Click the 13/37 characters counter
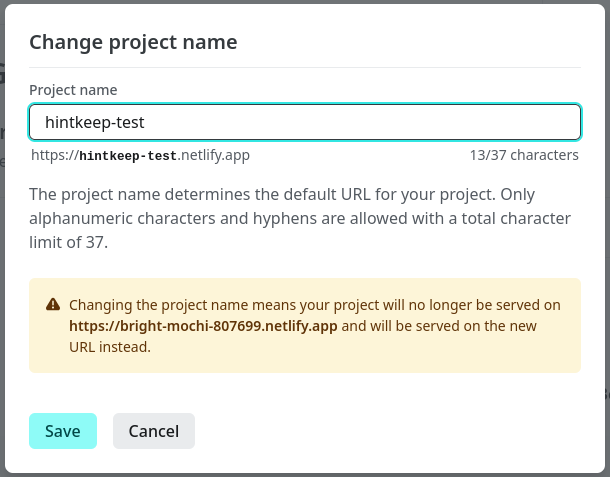Image resolution: width=610 pixels, height=477 pixels. pos(524,155)
